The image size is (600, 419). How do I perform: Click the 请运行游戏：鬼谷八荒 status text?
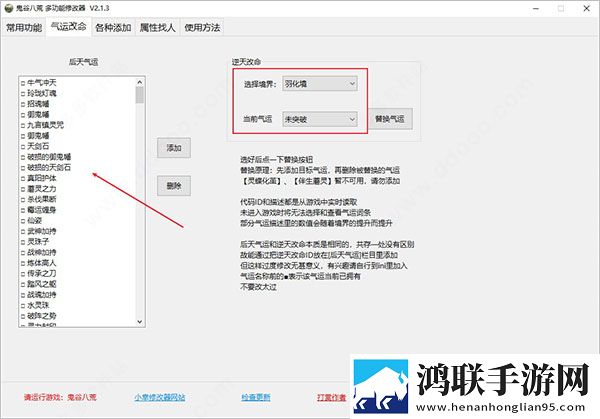tap(60, 397)
